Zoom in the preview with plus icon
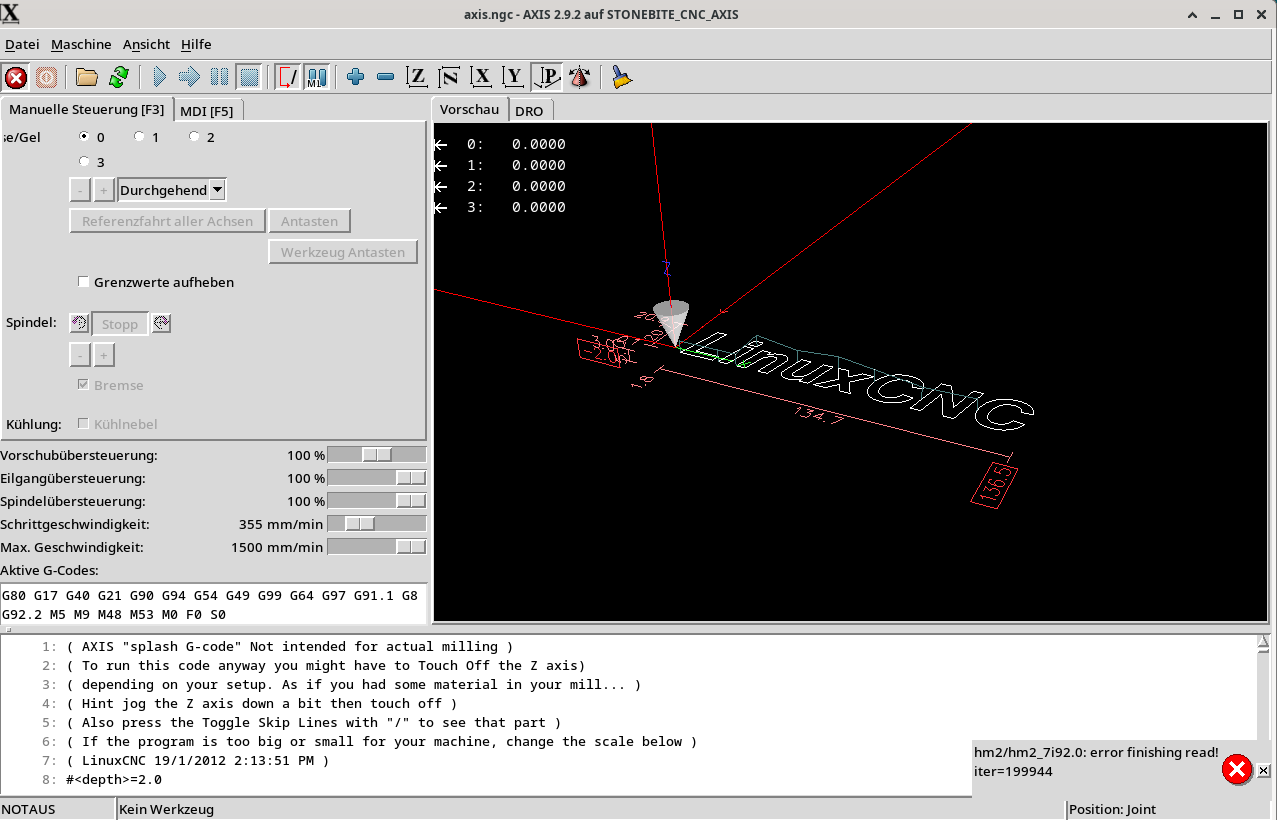 point(355,77)
